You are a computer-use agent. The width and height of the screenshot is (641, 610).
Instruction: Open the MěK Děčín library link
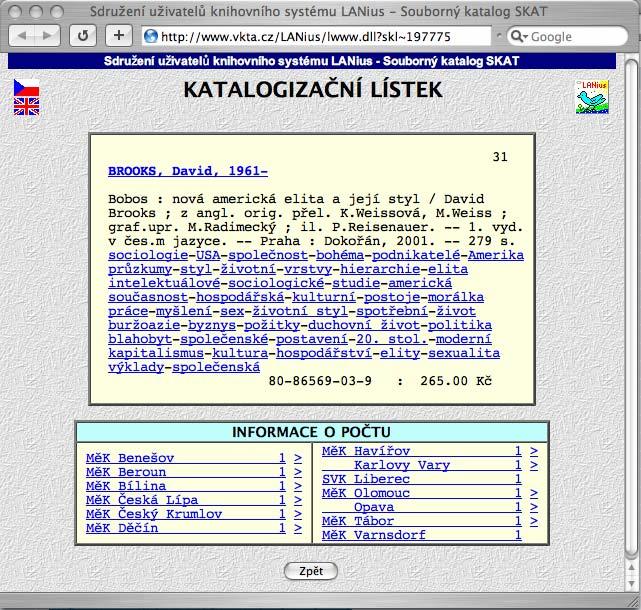(x=186, y=527)
